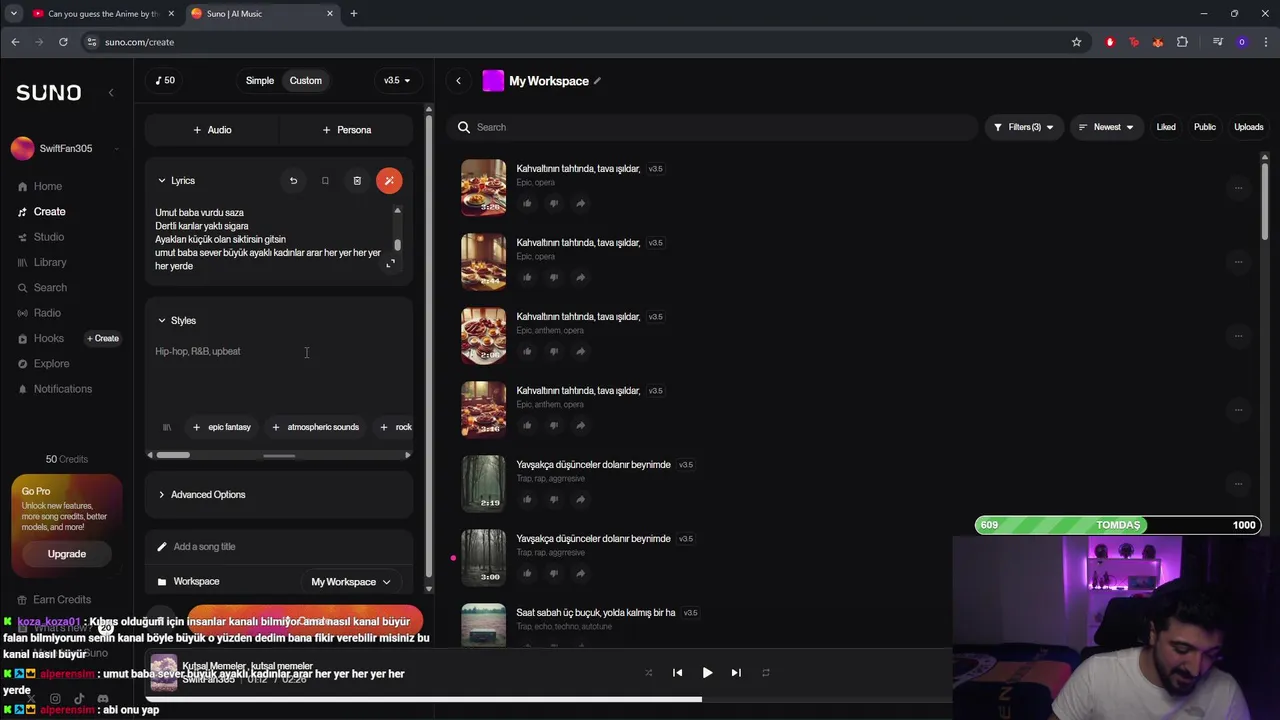Switch to Simple mode

click(x=260, y=81)
